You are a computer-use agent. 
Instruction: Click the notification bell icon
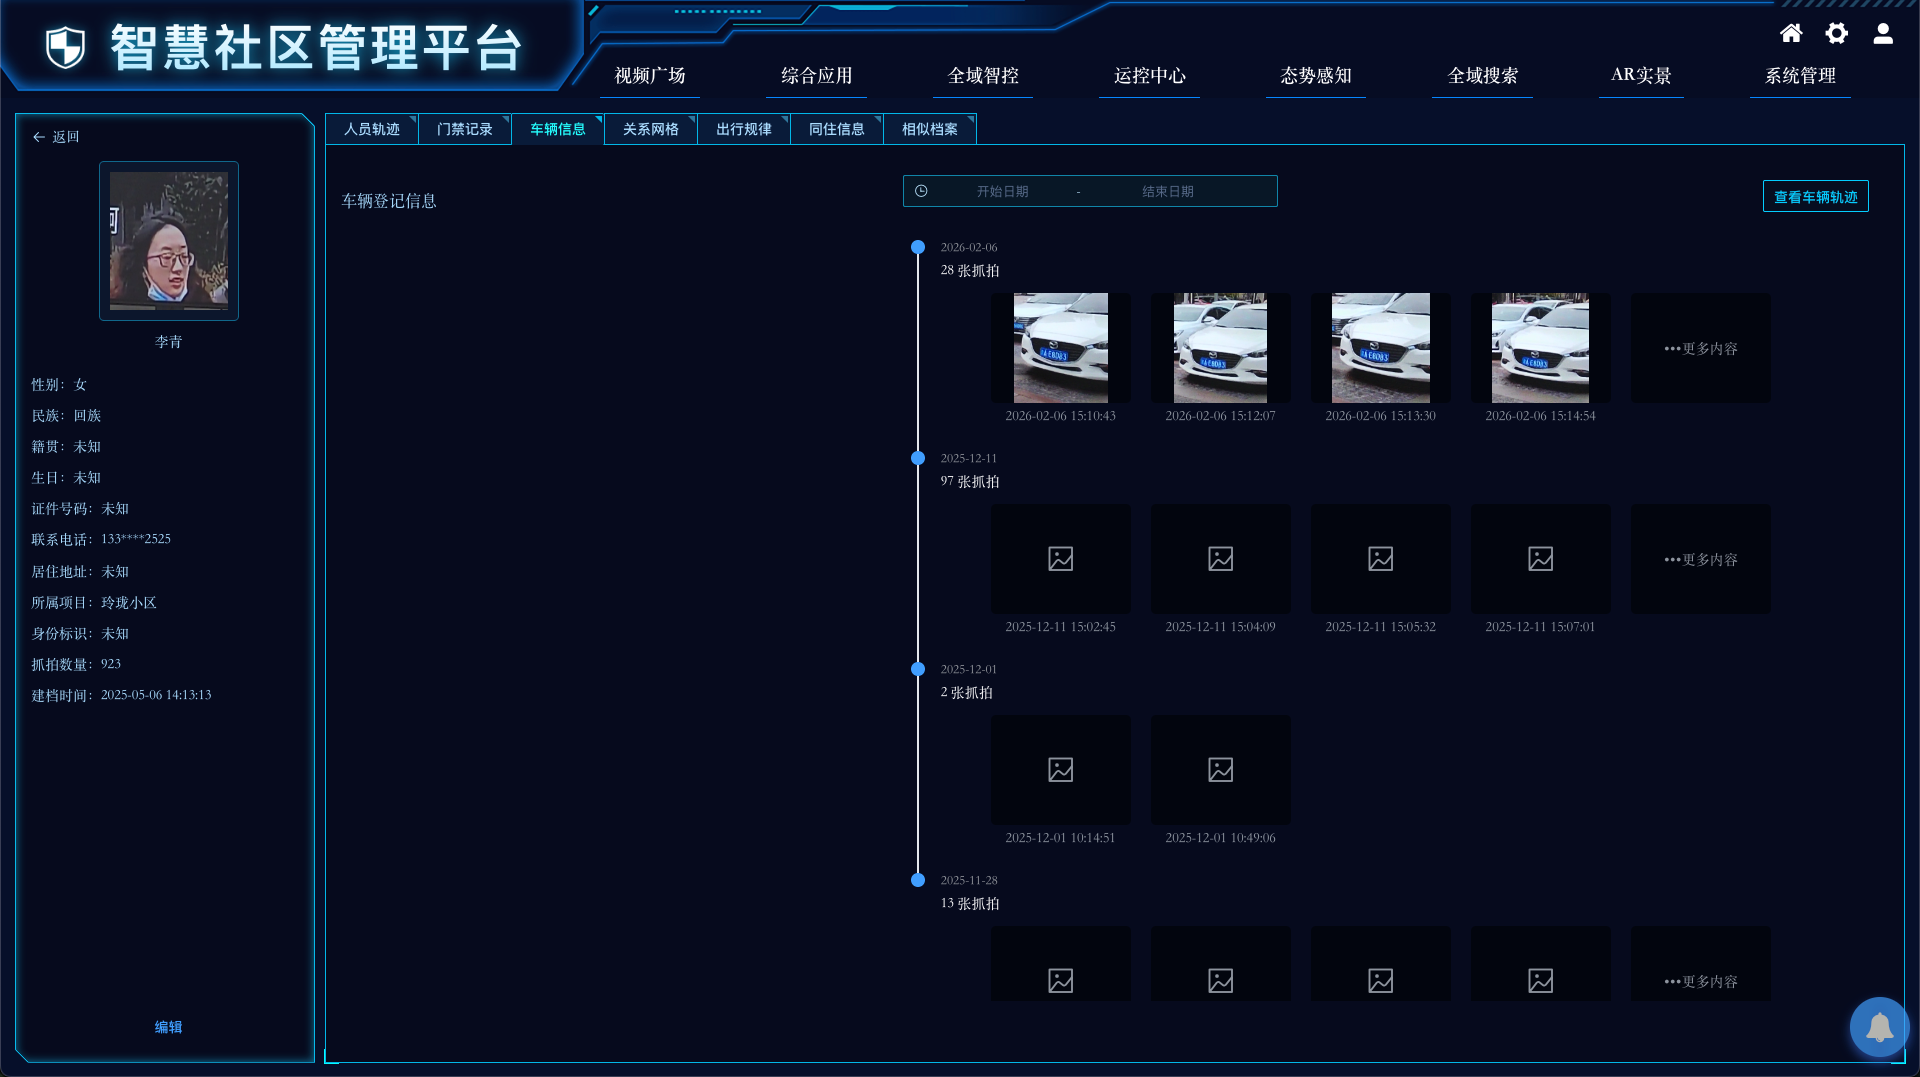pyautogui.click(x=1880, y=1027)
